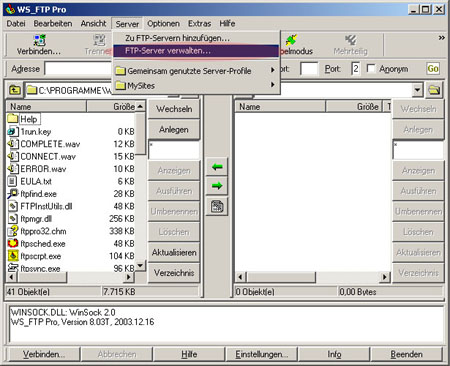This screenshot has width=450, height=366.
Task: Select the 1run.key file icon
Action: coord(12,132)
